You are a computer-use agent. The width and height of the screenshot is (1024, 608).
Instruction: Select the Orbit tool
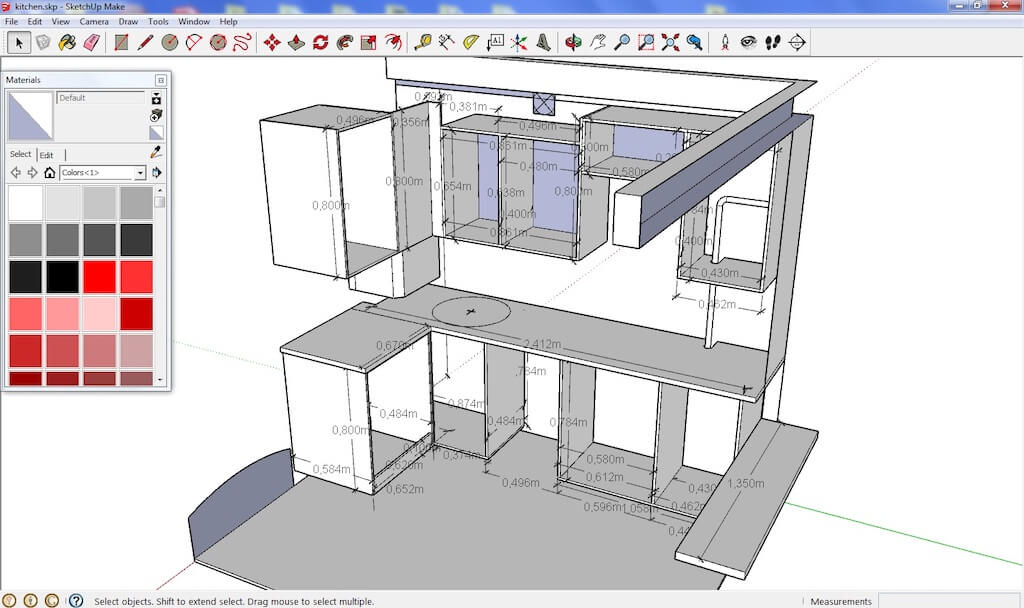(572, 42)
